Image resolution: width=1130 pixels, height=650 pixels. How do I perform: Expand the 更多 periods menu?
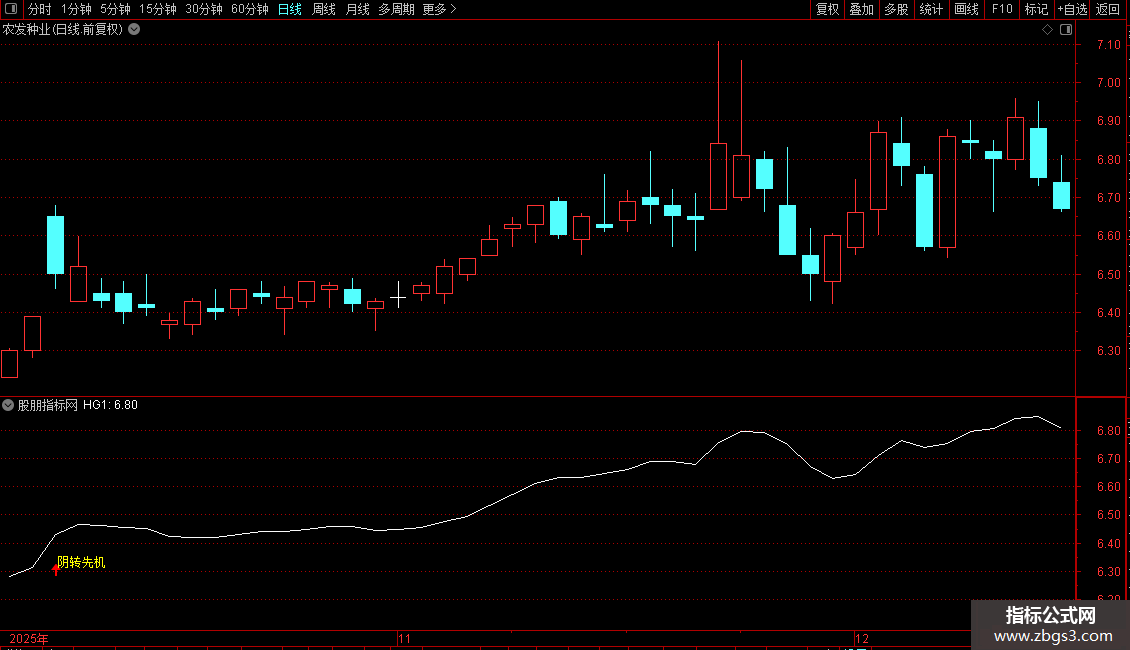pos(439,9)
